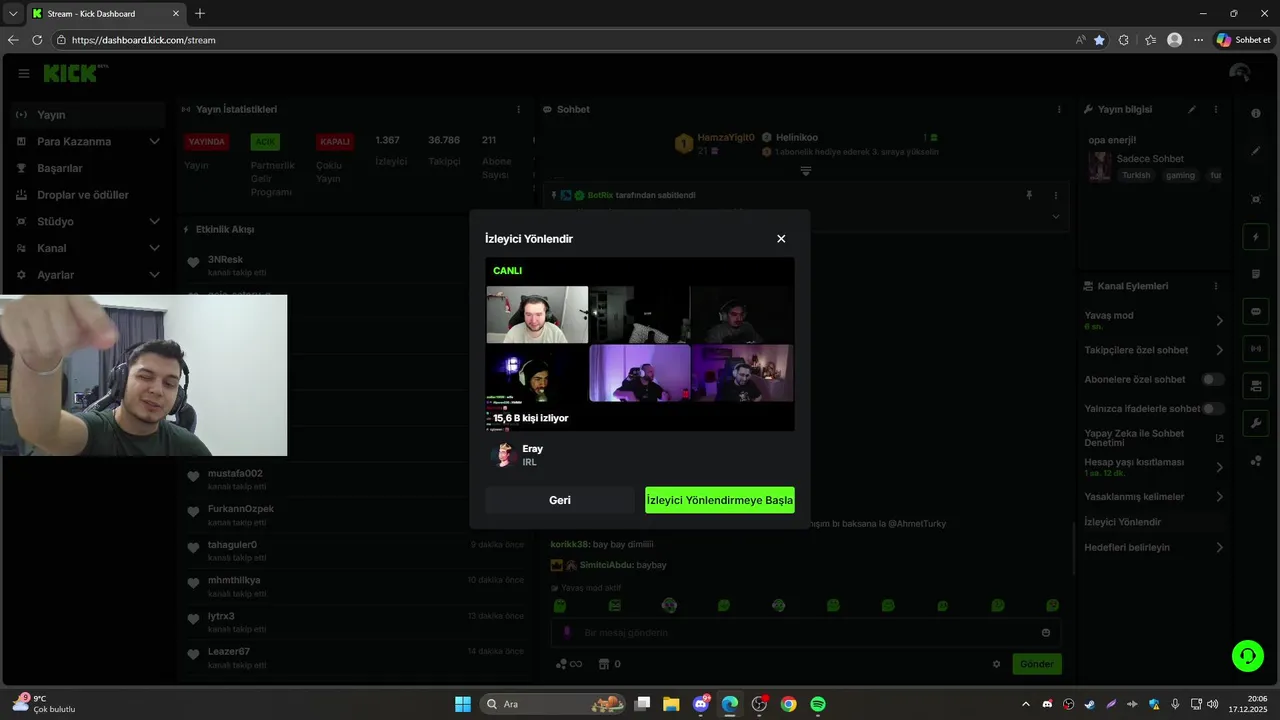
Task: Click the live stream preview thumbnail
Action: pos(640,344)
